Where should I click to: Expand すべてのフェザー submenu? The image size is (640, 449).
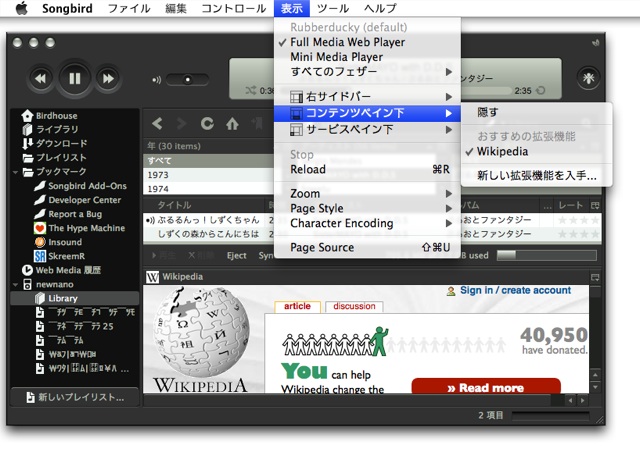(367, 72)
